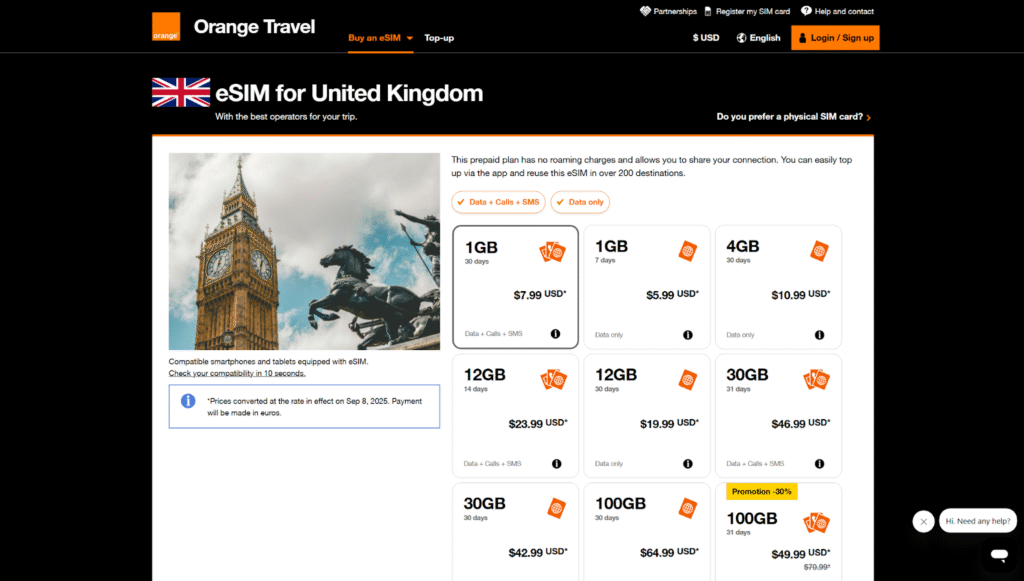Viewport: 1024px width, 581px height.
Task: Open 'Check your compatibility in 10 seconds' link
Action: [x=237, y=373]
